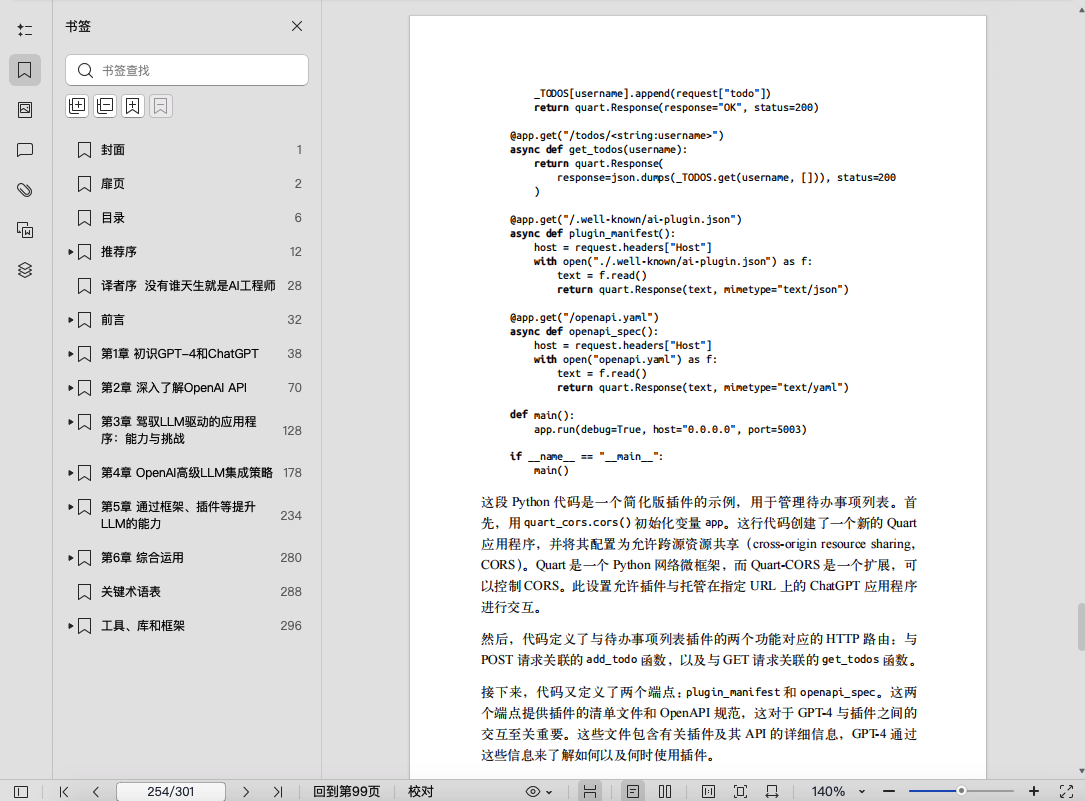Viewport: 1085px width, 801px height.
Task: Open the attachments paperclip panel in sidebar
Action: click(25, 190)
